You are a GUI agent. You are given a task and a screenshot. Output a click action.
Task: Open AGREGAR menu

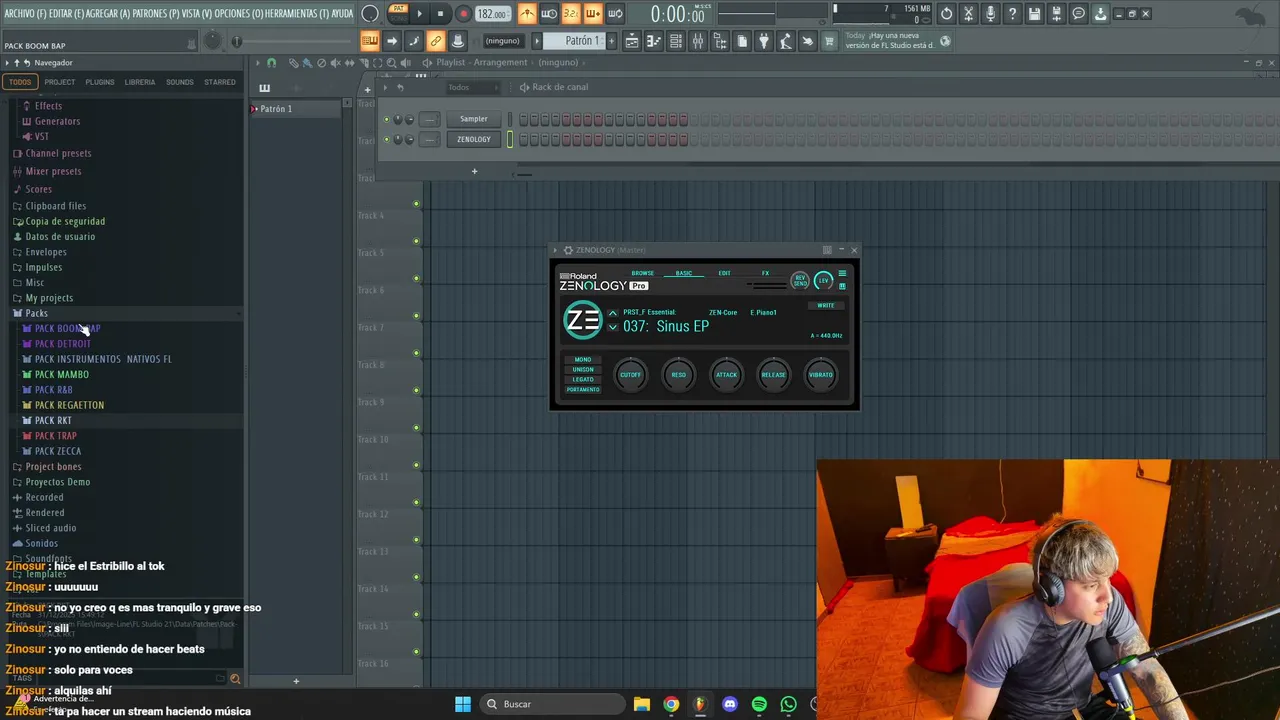pyautogui.click(x=109, y=14)
